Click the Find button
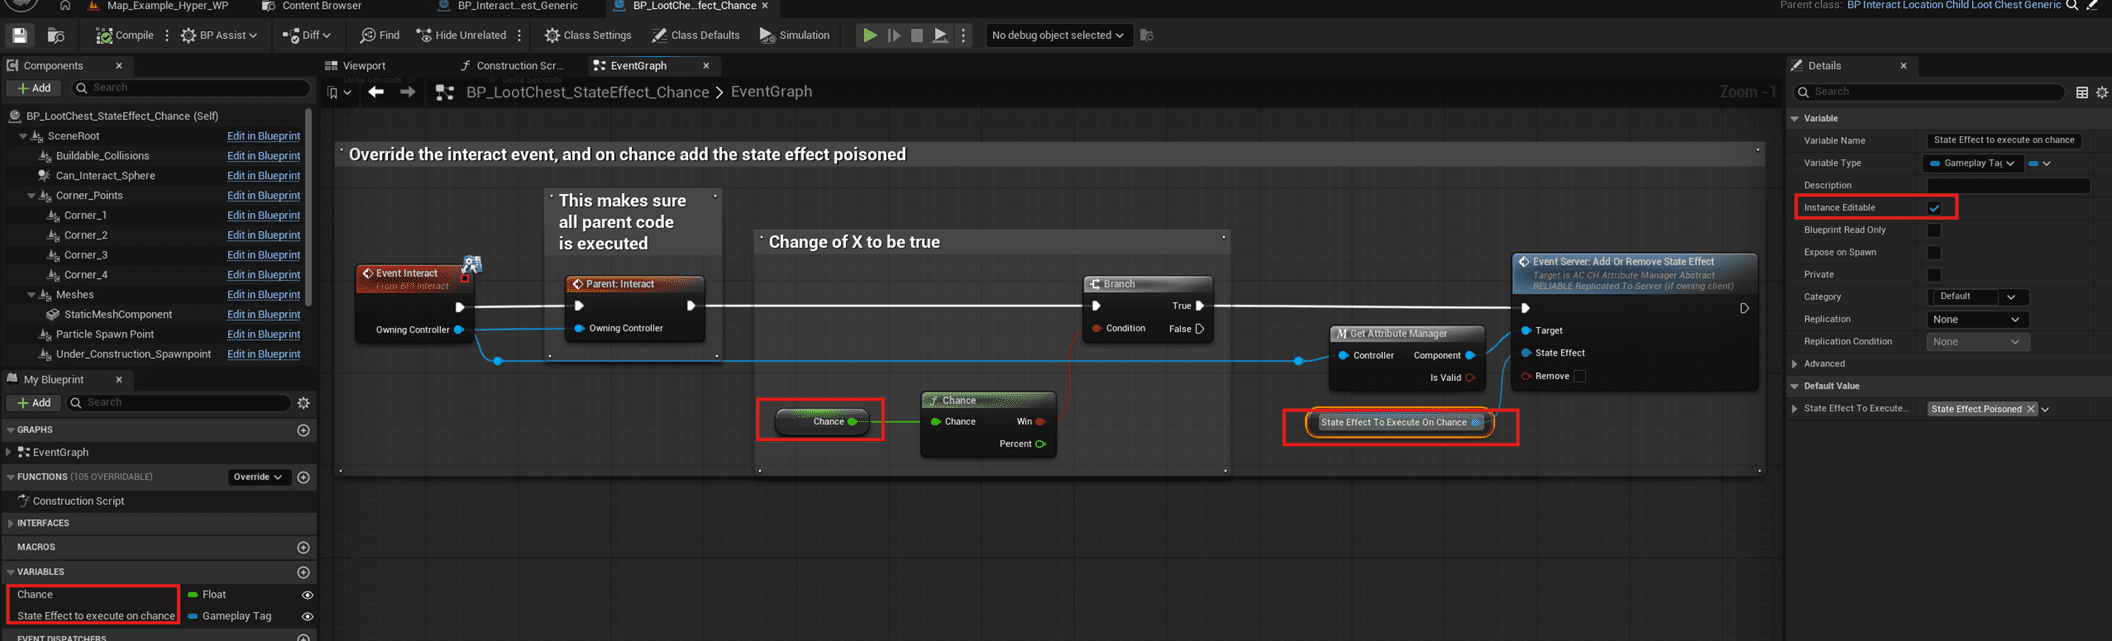 pyautogui.click(x=380, y=35)
